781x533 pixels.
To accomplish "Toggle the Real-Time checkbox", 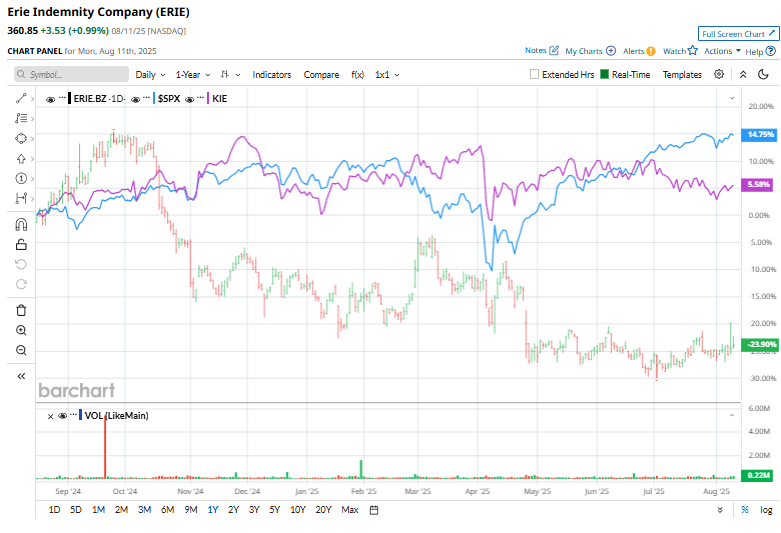I will point(604,74).
